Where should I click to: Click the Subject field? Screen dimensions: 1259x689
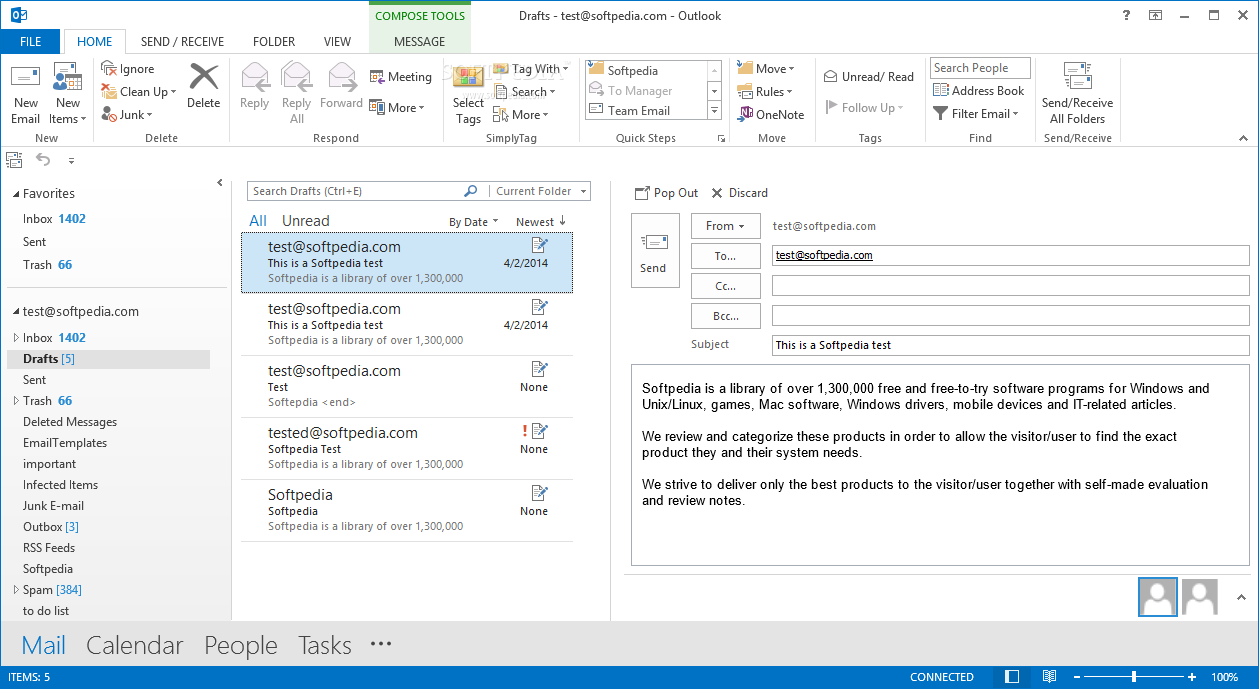(x=1010, y=345)
